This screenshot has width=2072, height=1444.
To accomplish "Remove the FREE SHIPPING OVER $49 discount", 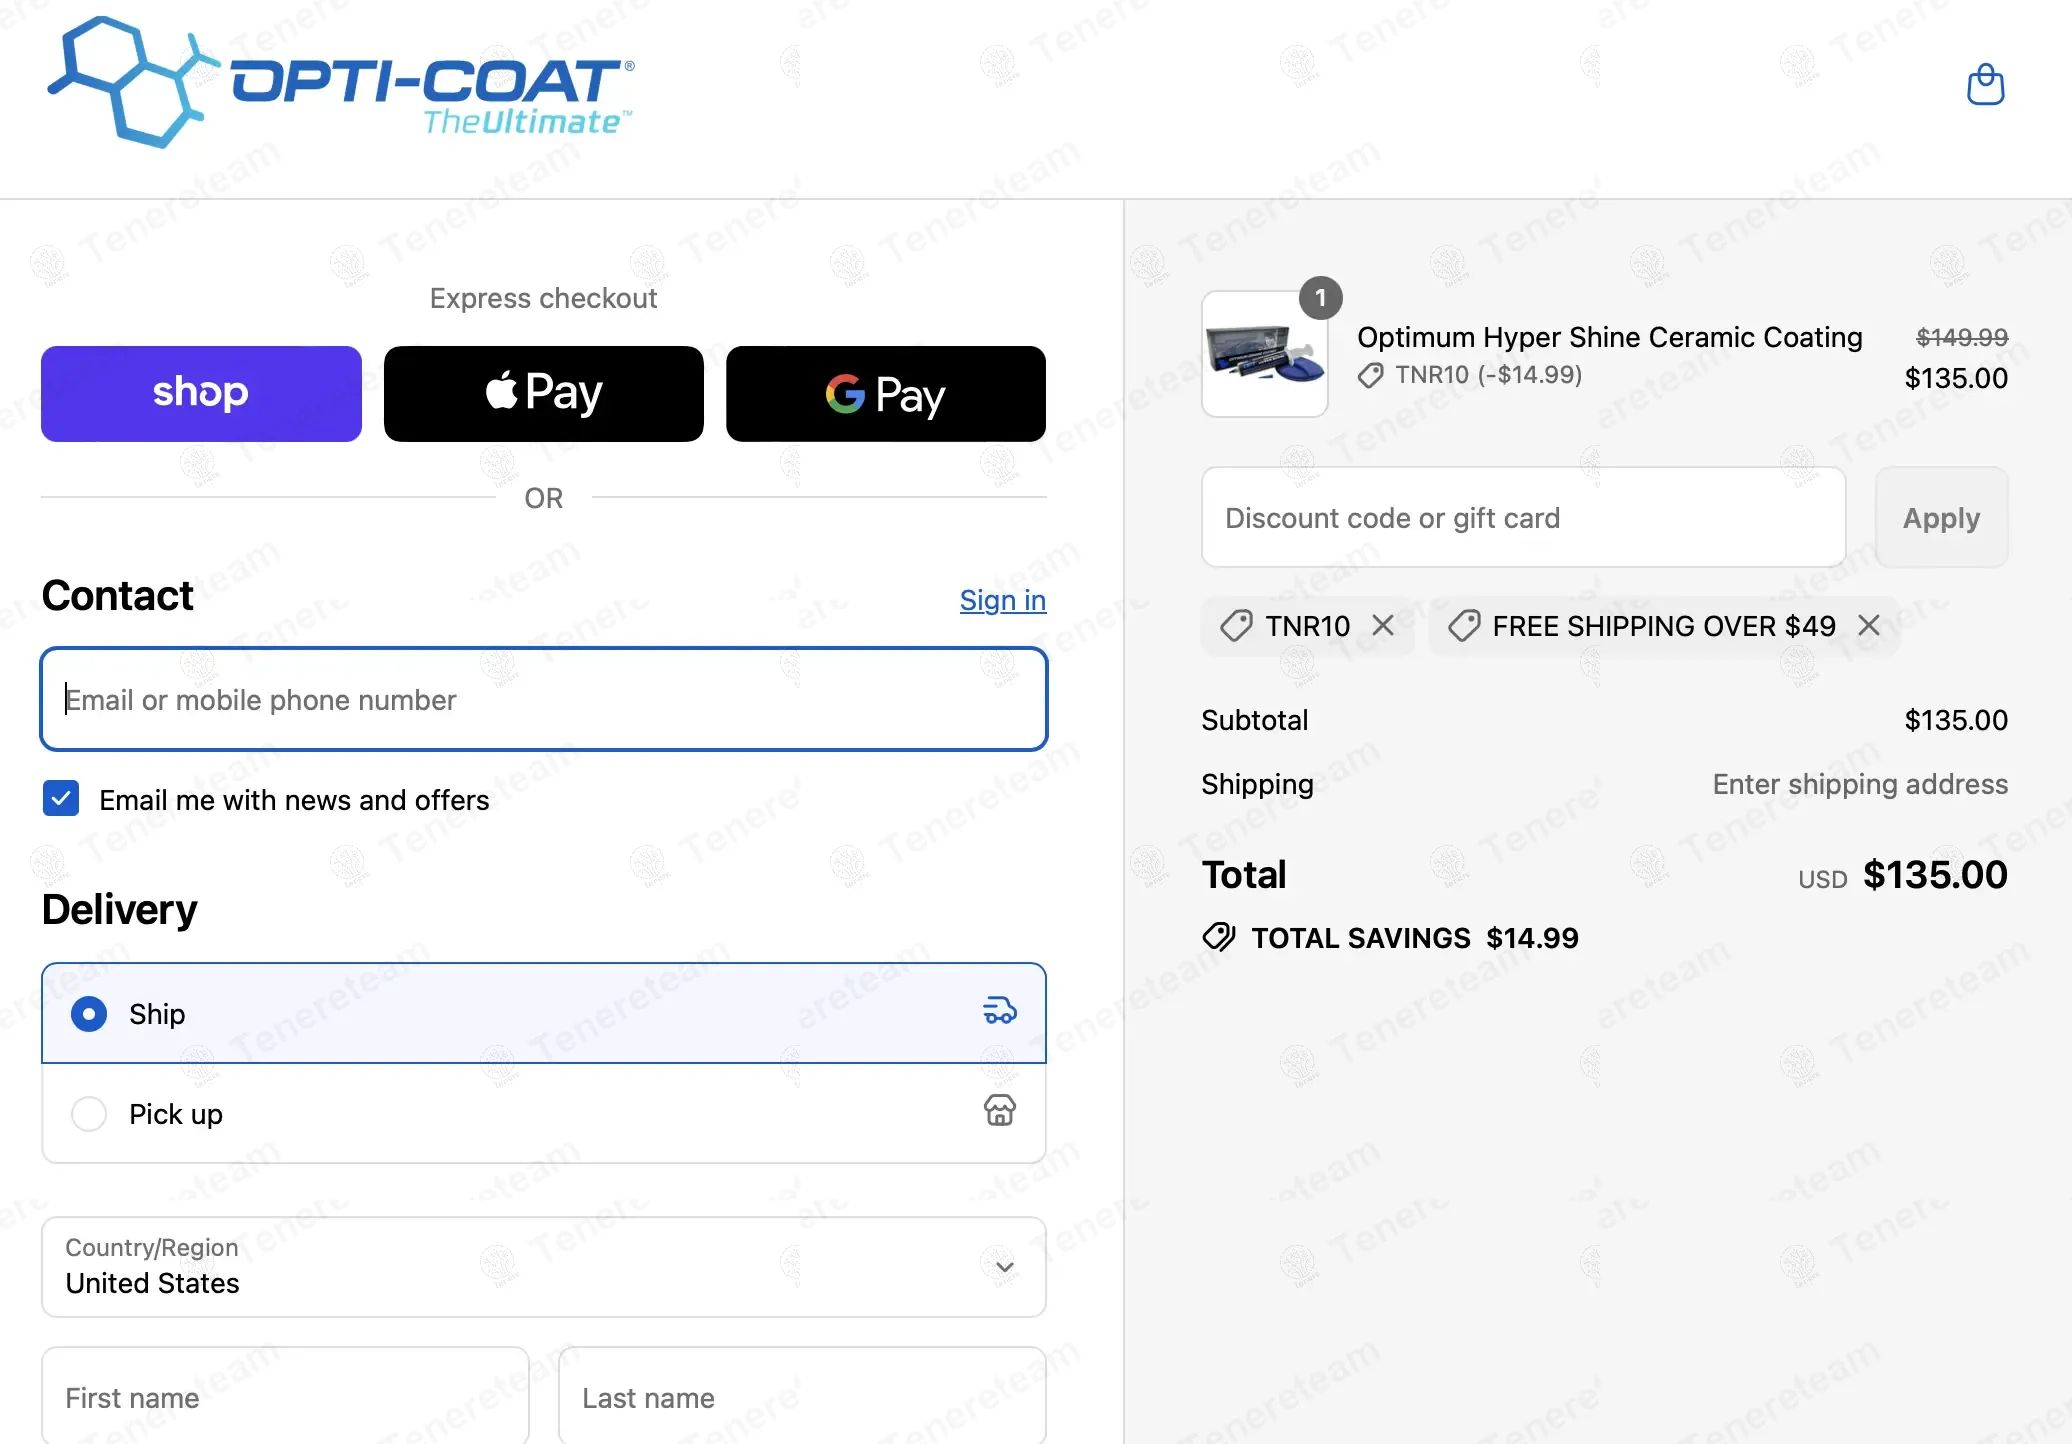I will (x=1868, y=625).
